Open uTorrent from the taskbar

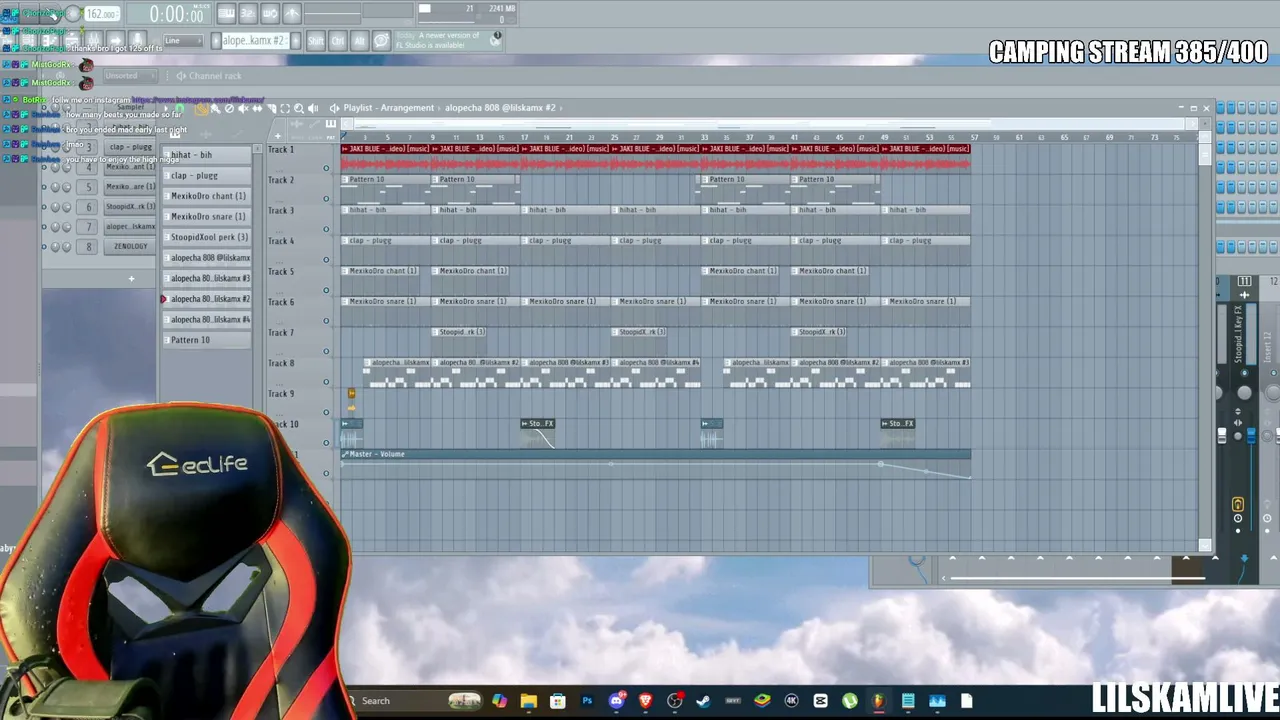(850, 701)
